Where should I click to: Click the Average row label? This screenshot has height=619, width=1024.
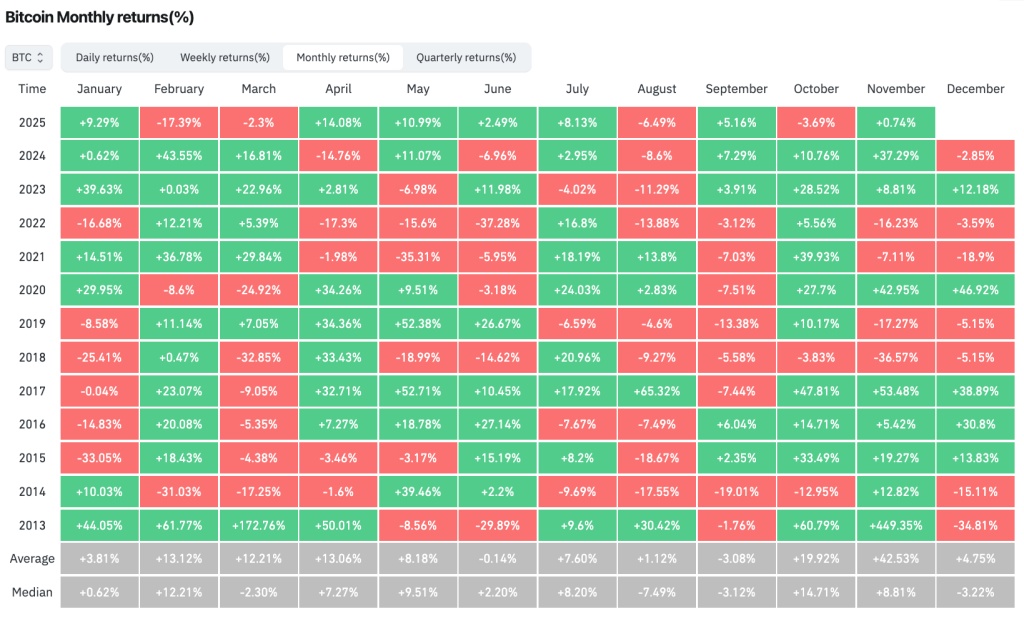tap(32, 558)
